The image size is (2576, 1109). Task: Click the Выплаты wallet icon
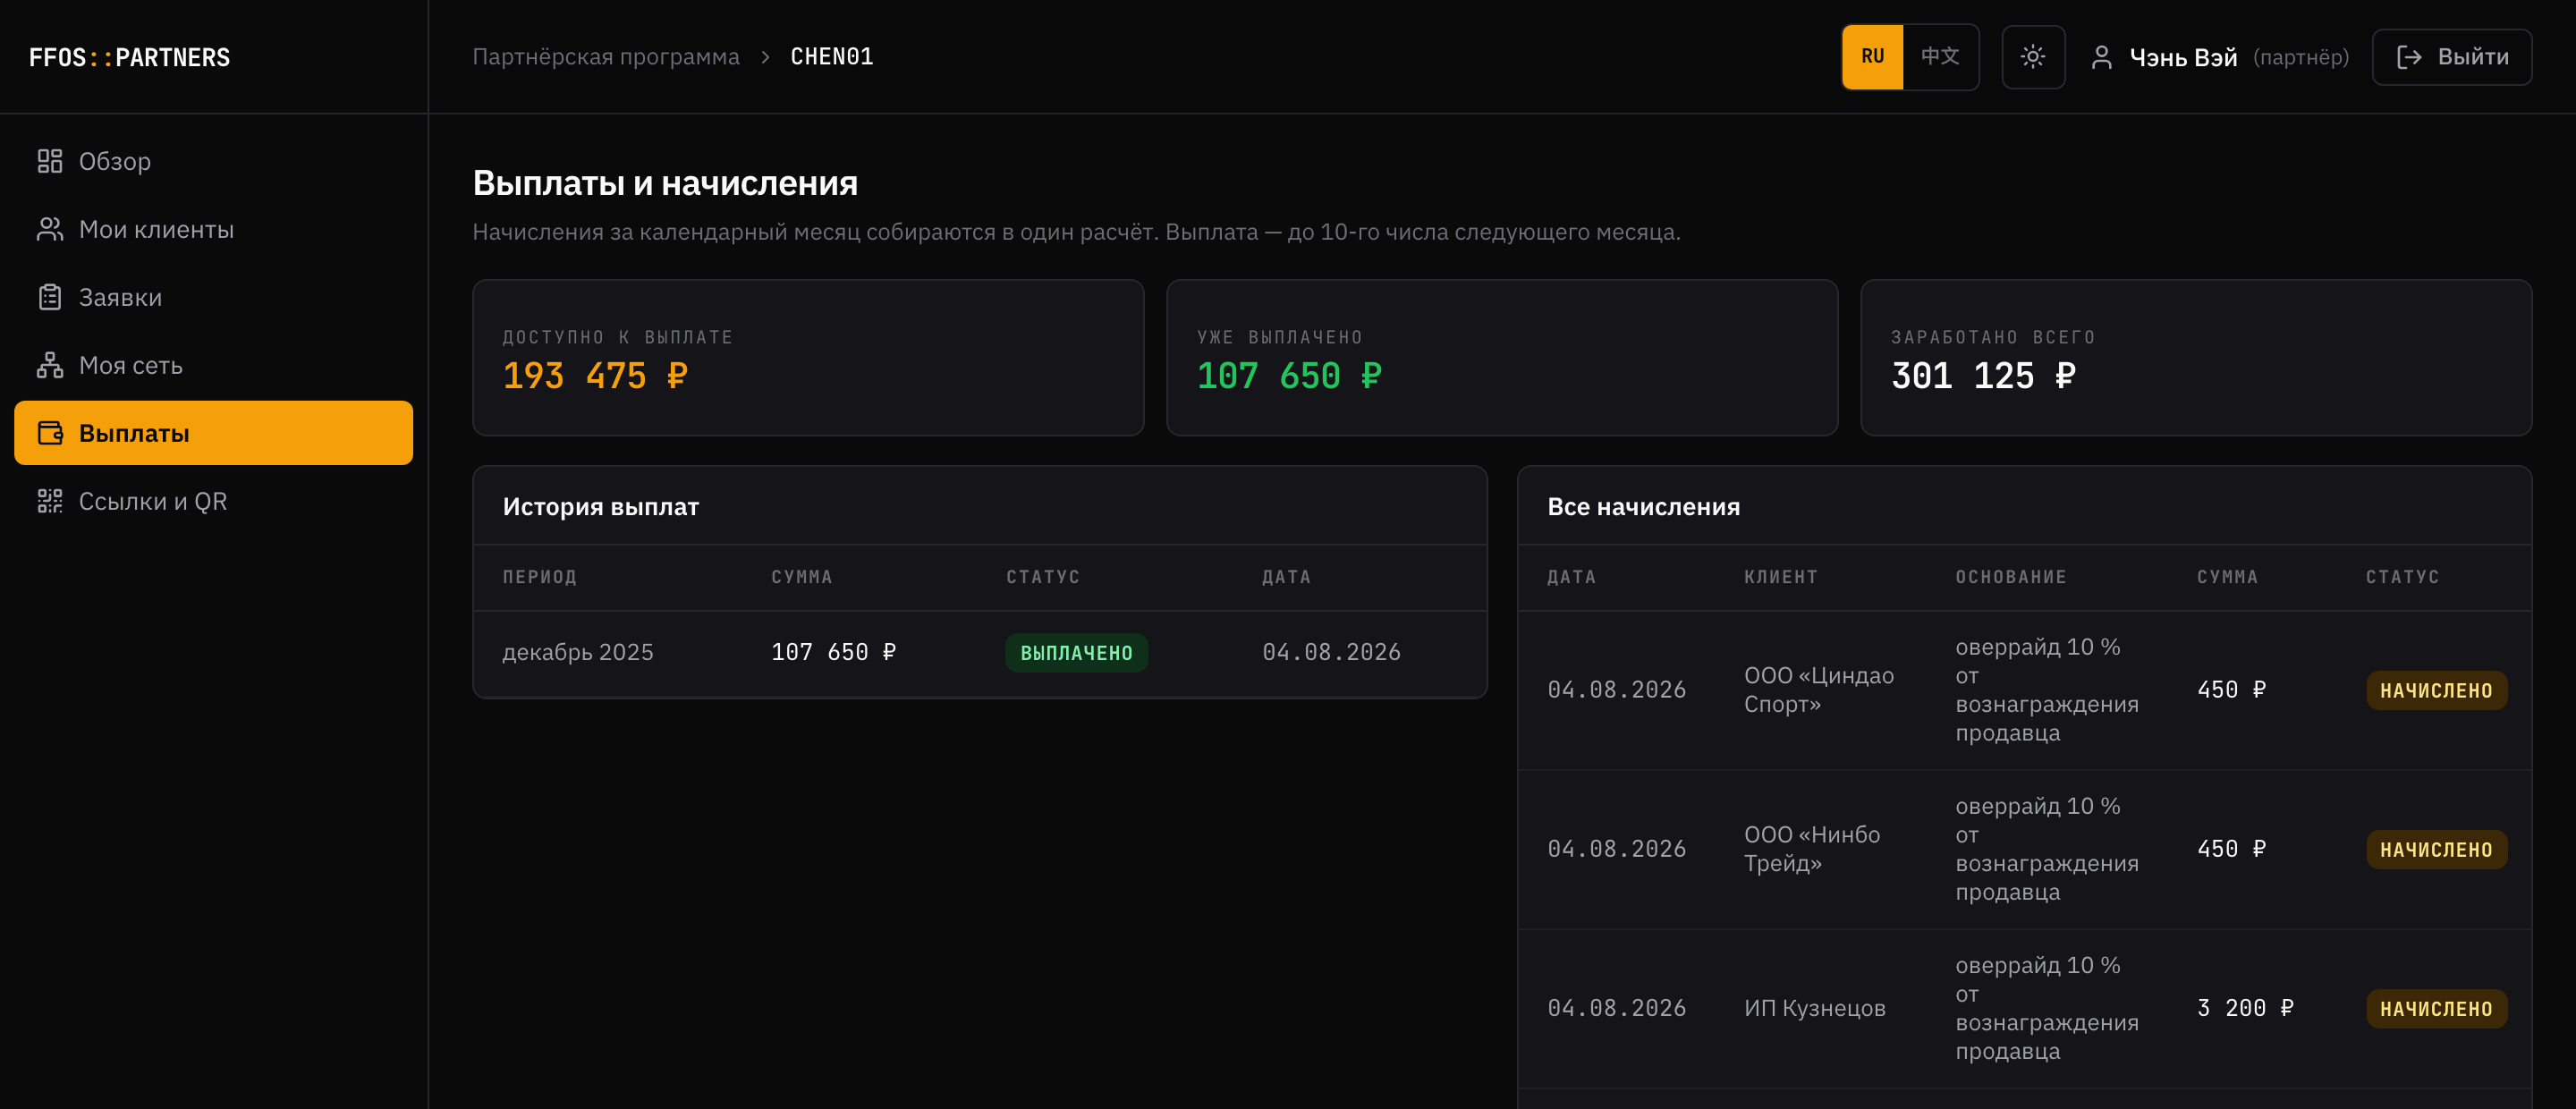pos(50,433)
